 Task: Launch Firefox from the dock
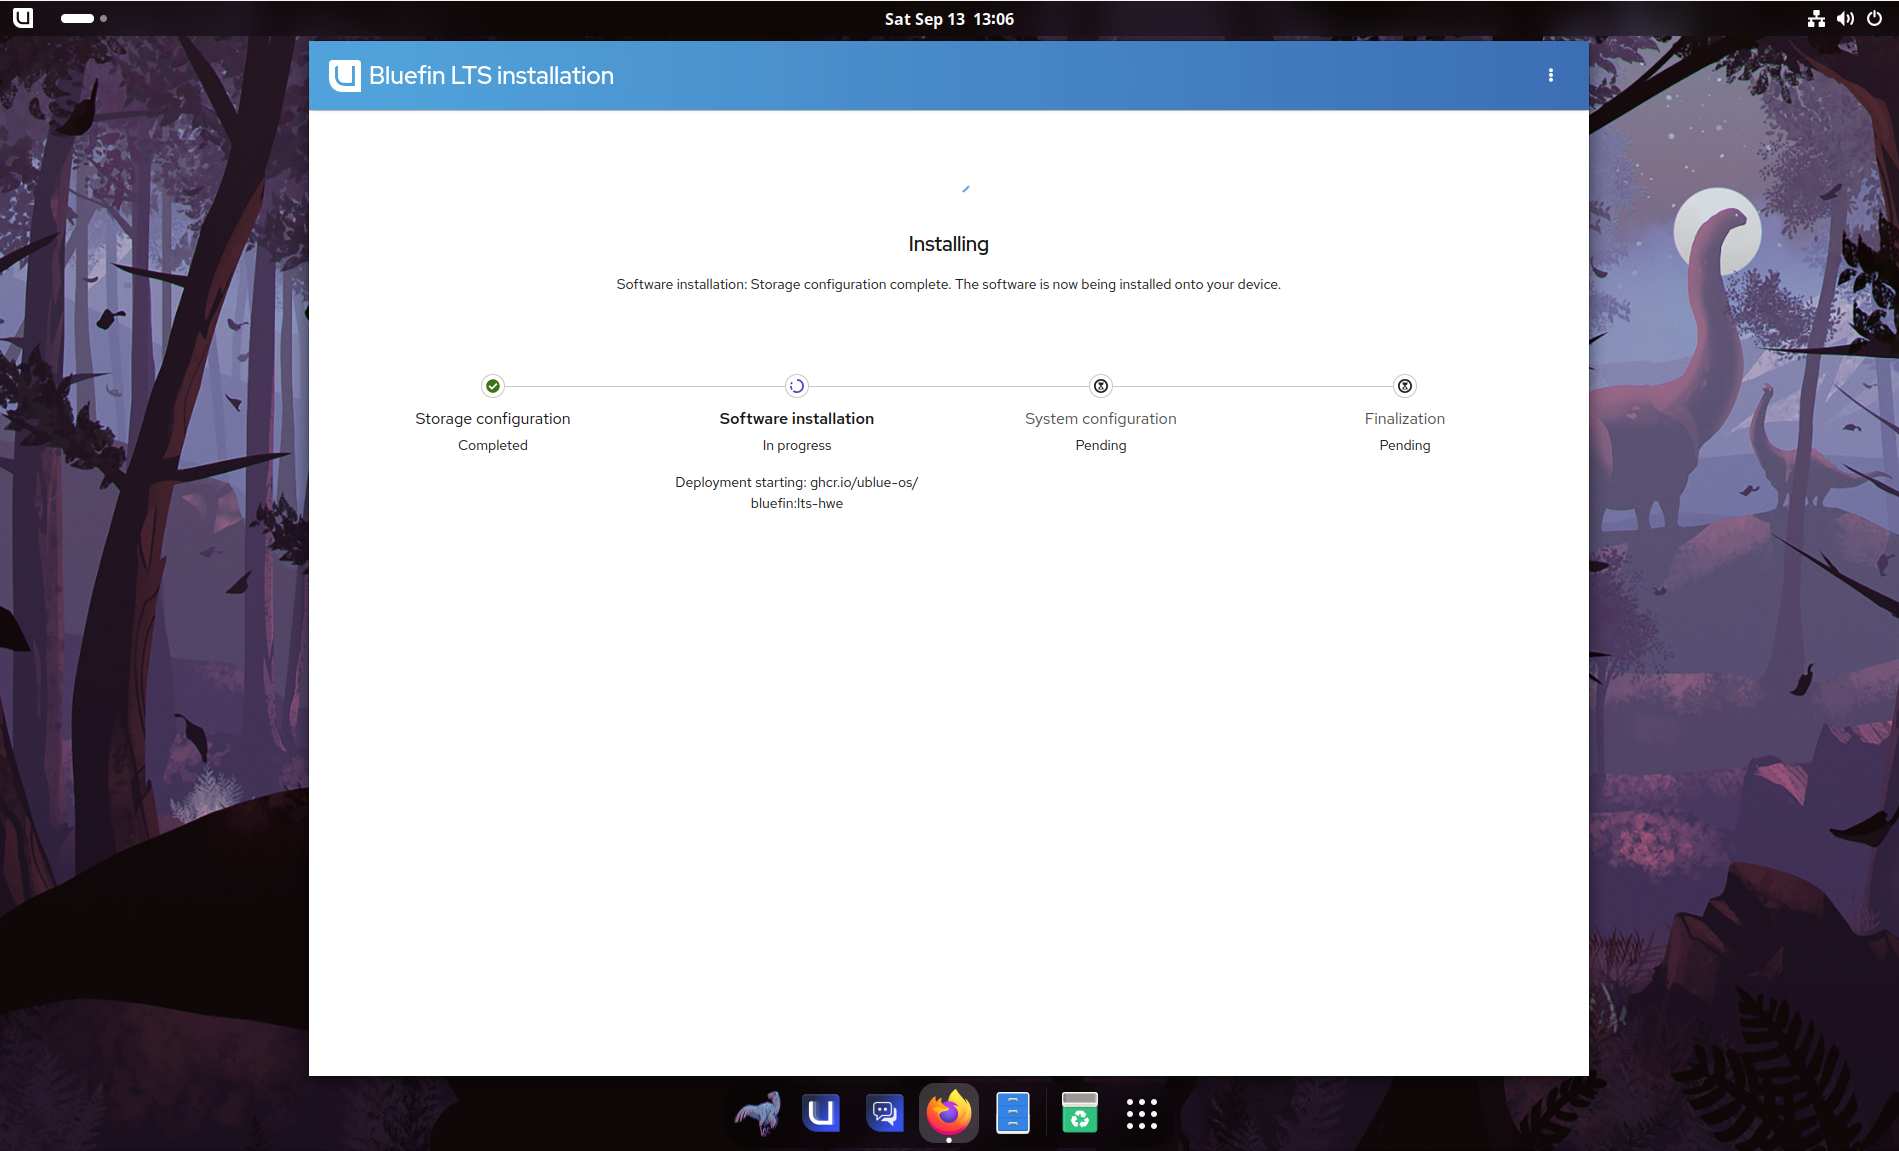[948, 1113]
